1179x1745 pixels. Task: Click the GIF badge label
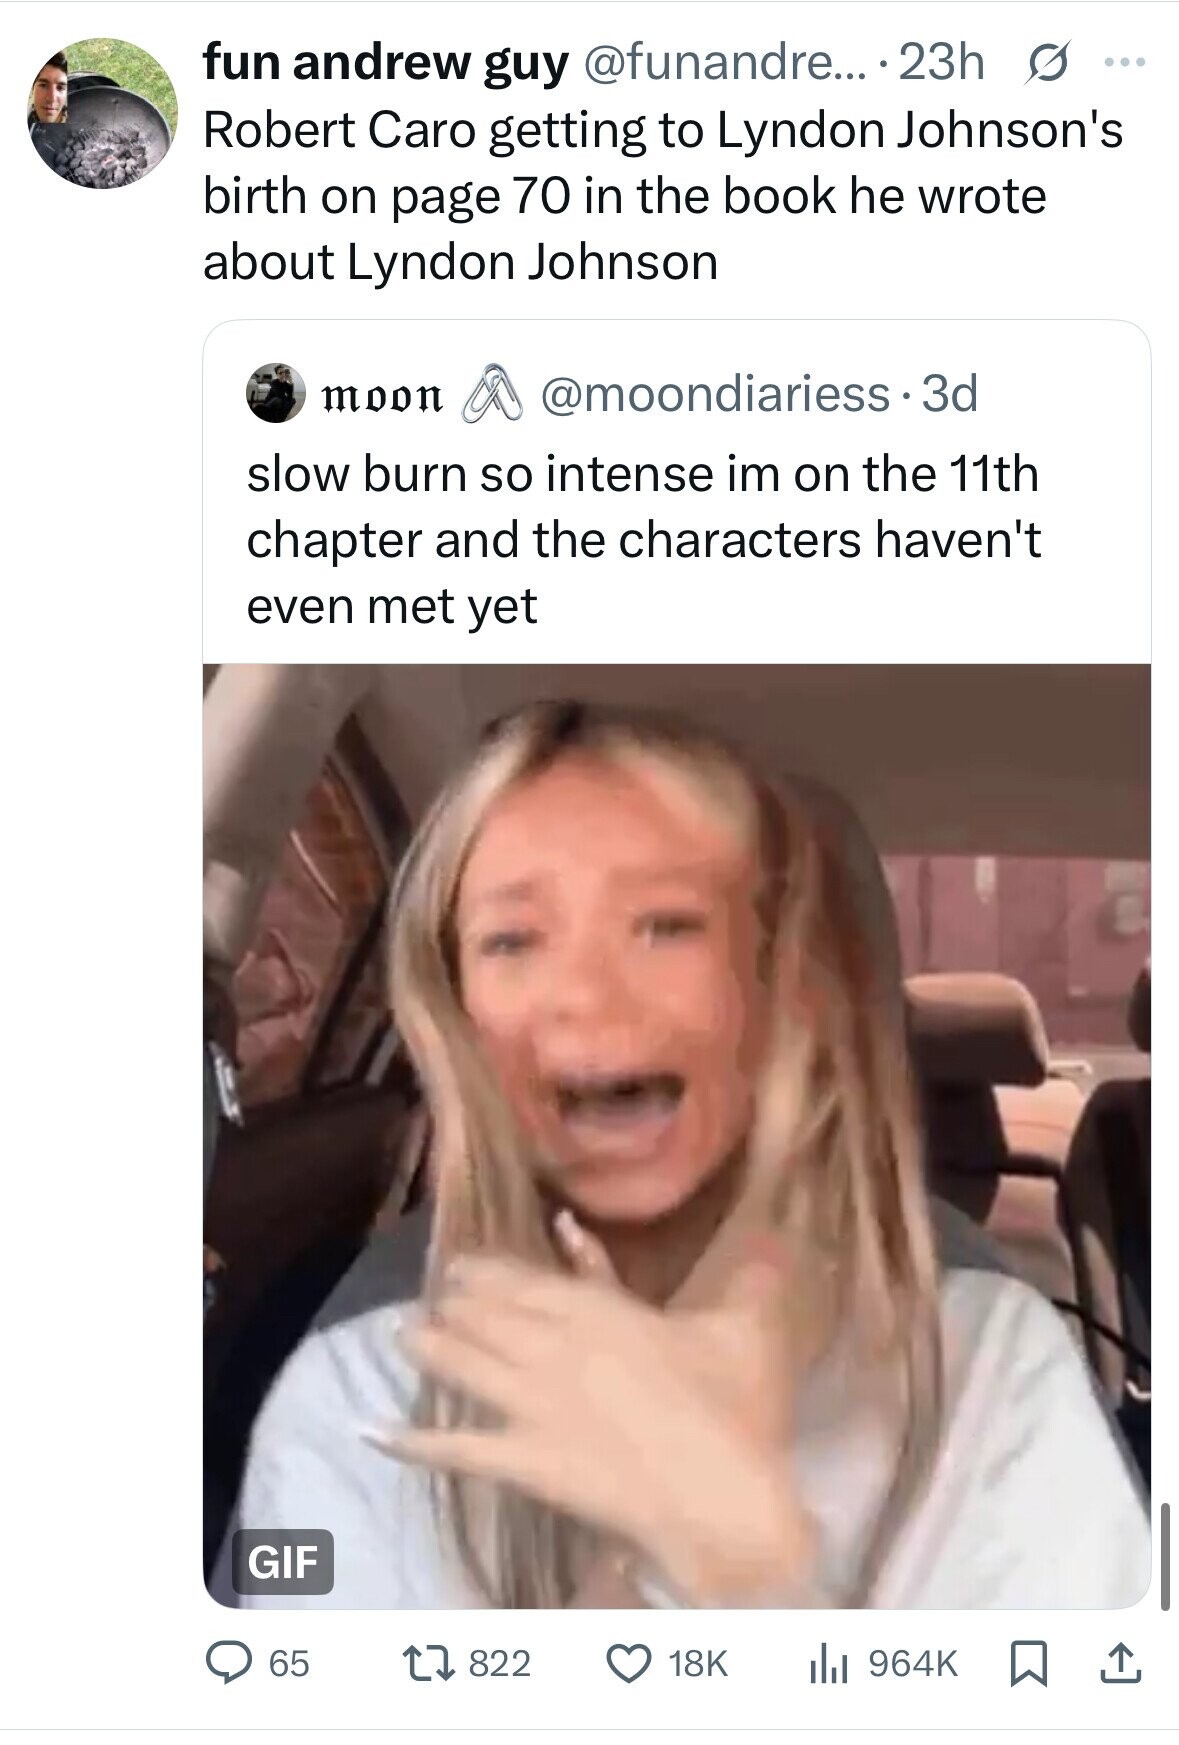[282, 1561]
